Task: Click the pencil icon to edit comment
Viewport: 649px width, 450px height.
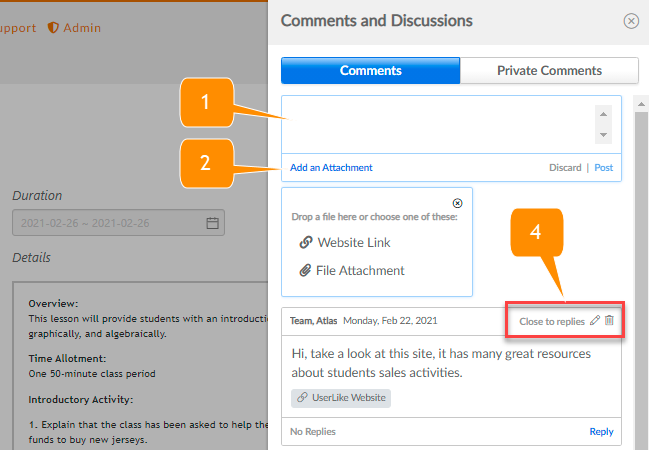Action: coord(595,321)
